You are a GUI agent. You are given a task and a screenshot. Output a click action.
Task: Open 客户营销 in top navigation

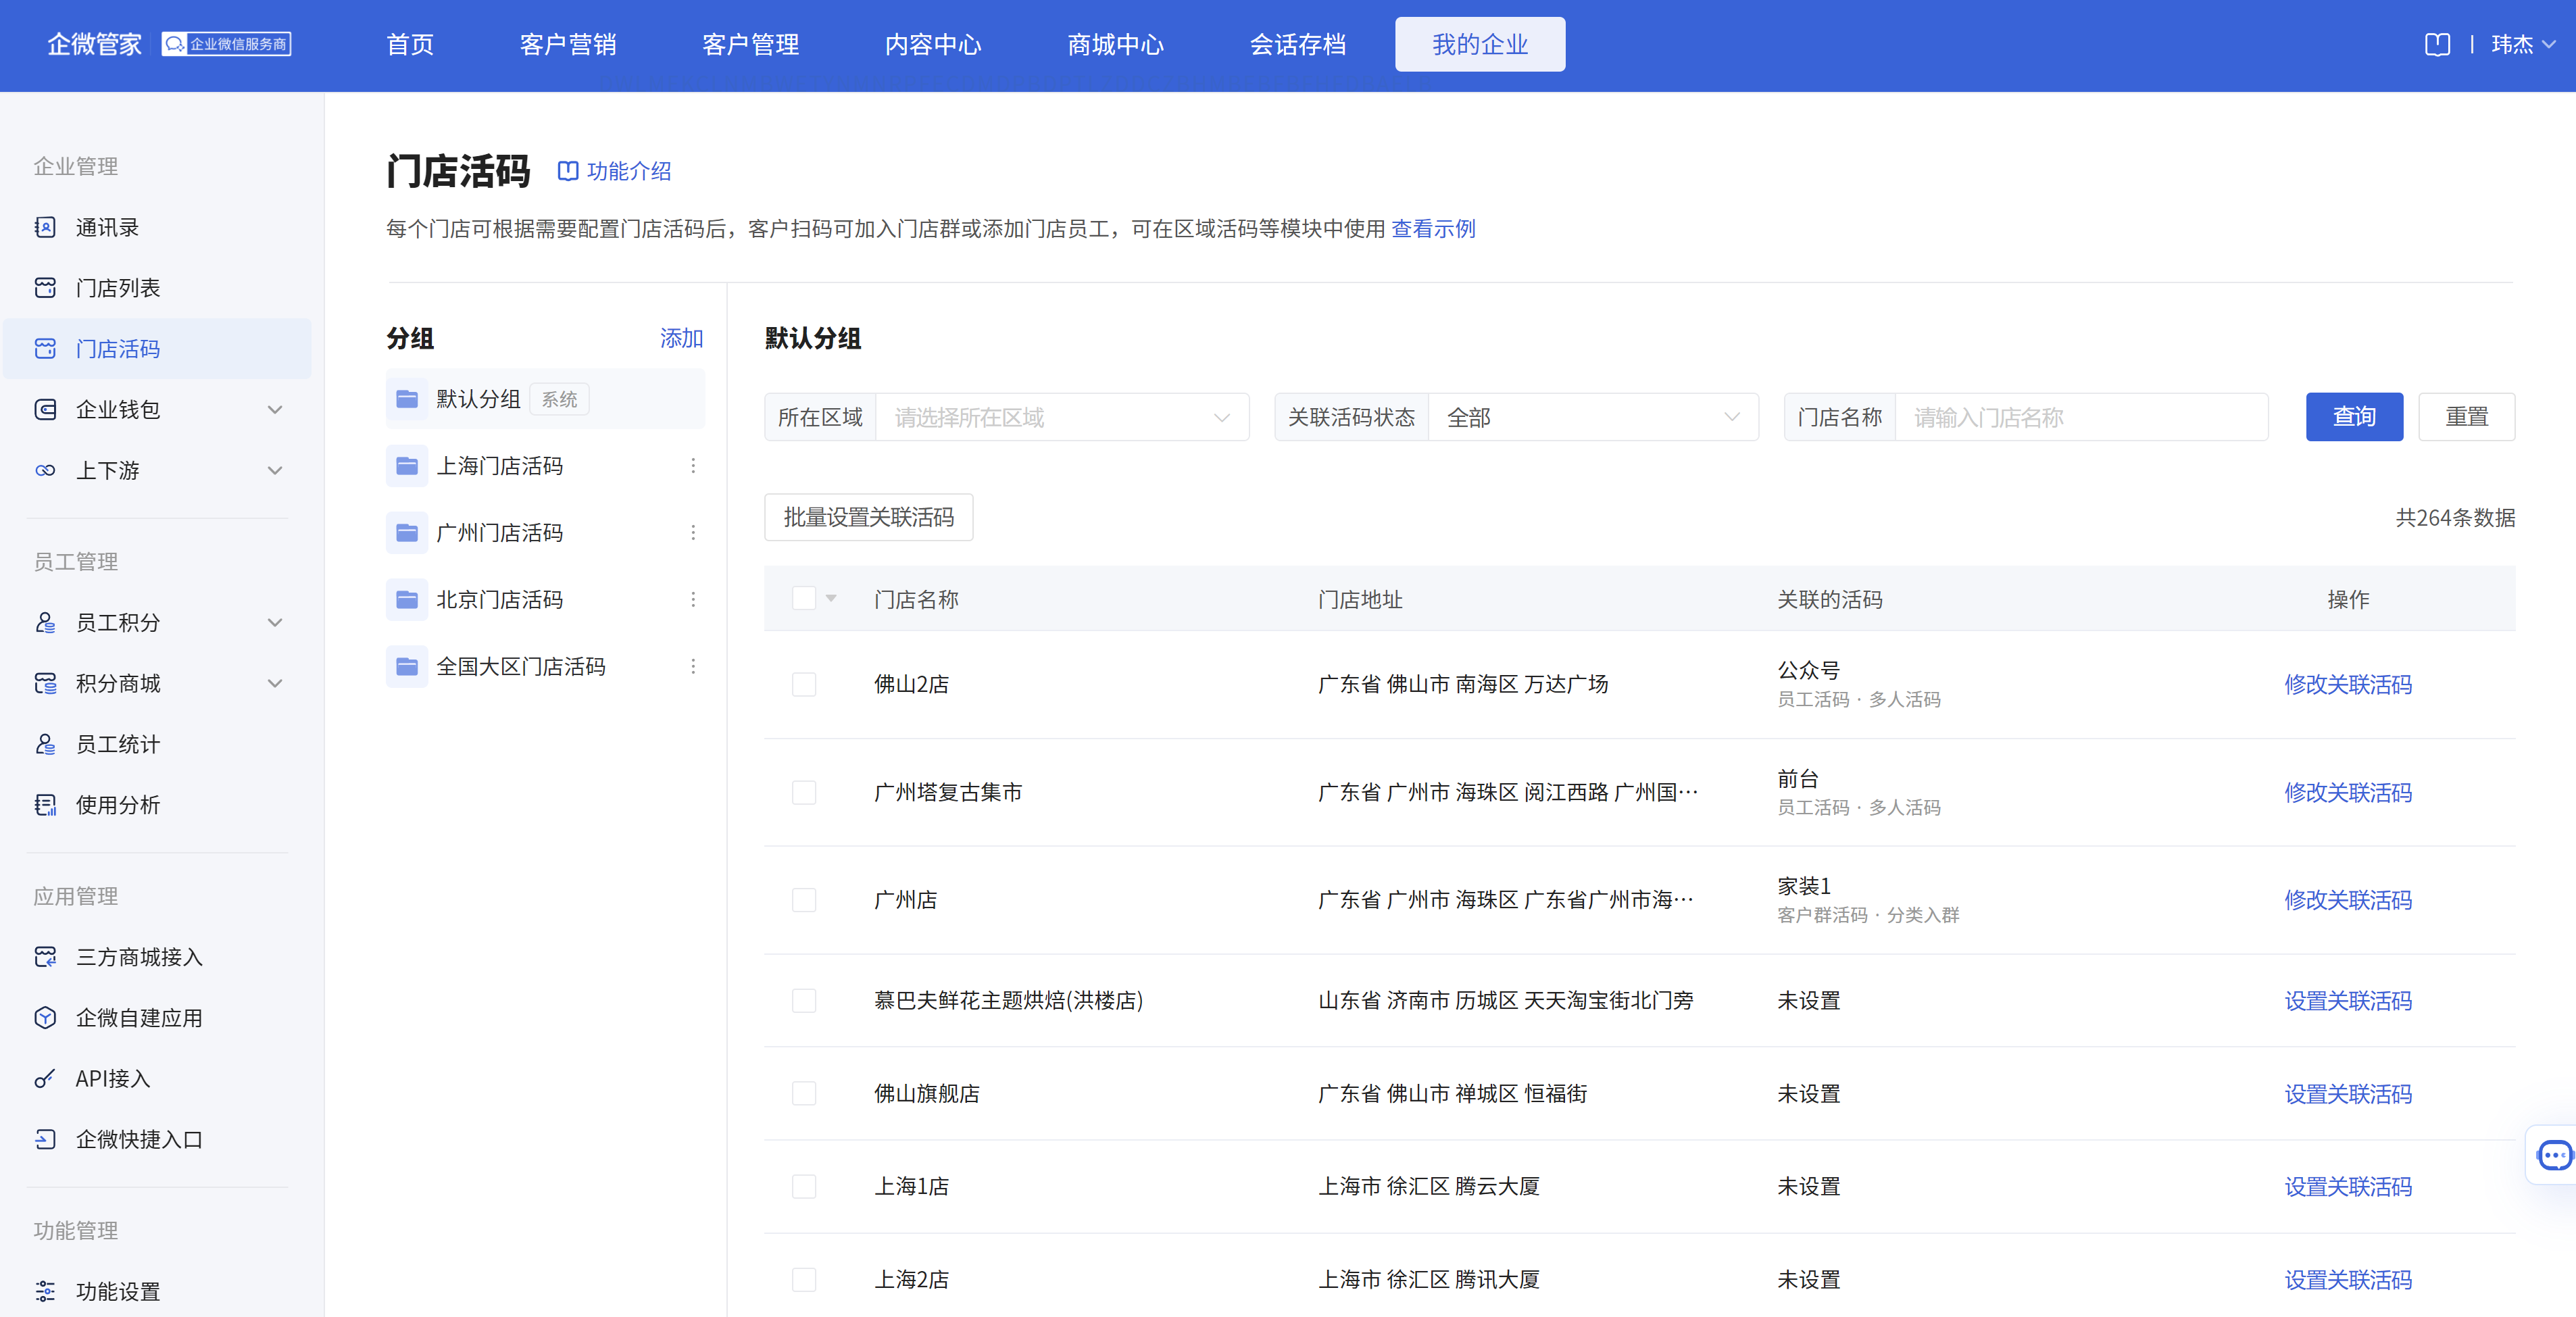(x=568, y=44)
